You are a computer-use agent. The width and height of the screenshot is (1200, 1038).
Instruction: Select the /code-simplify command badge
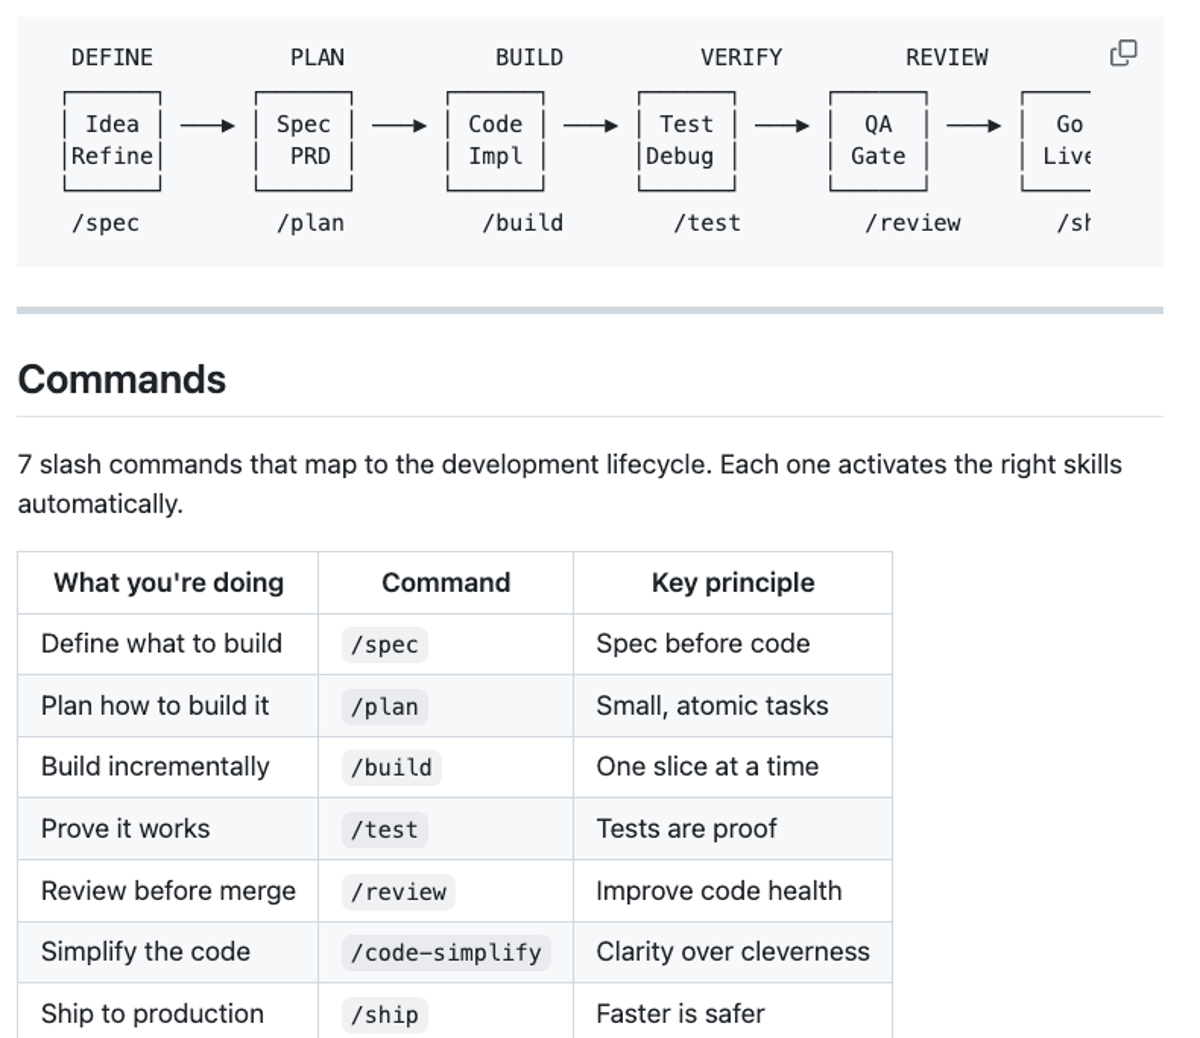(447, 953)
